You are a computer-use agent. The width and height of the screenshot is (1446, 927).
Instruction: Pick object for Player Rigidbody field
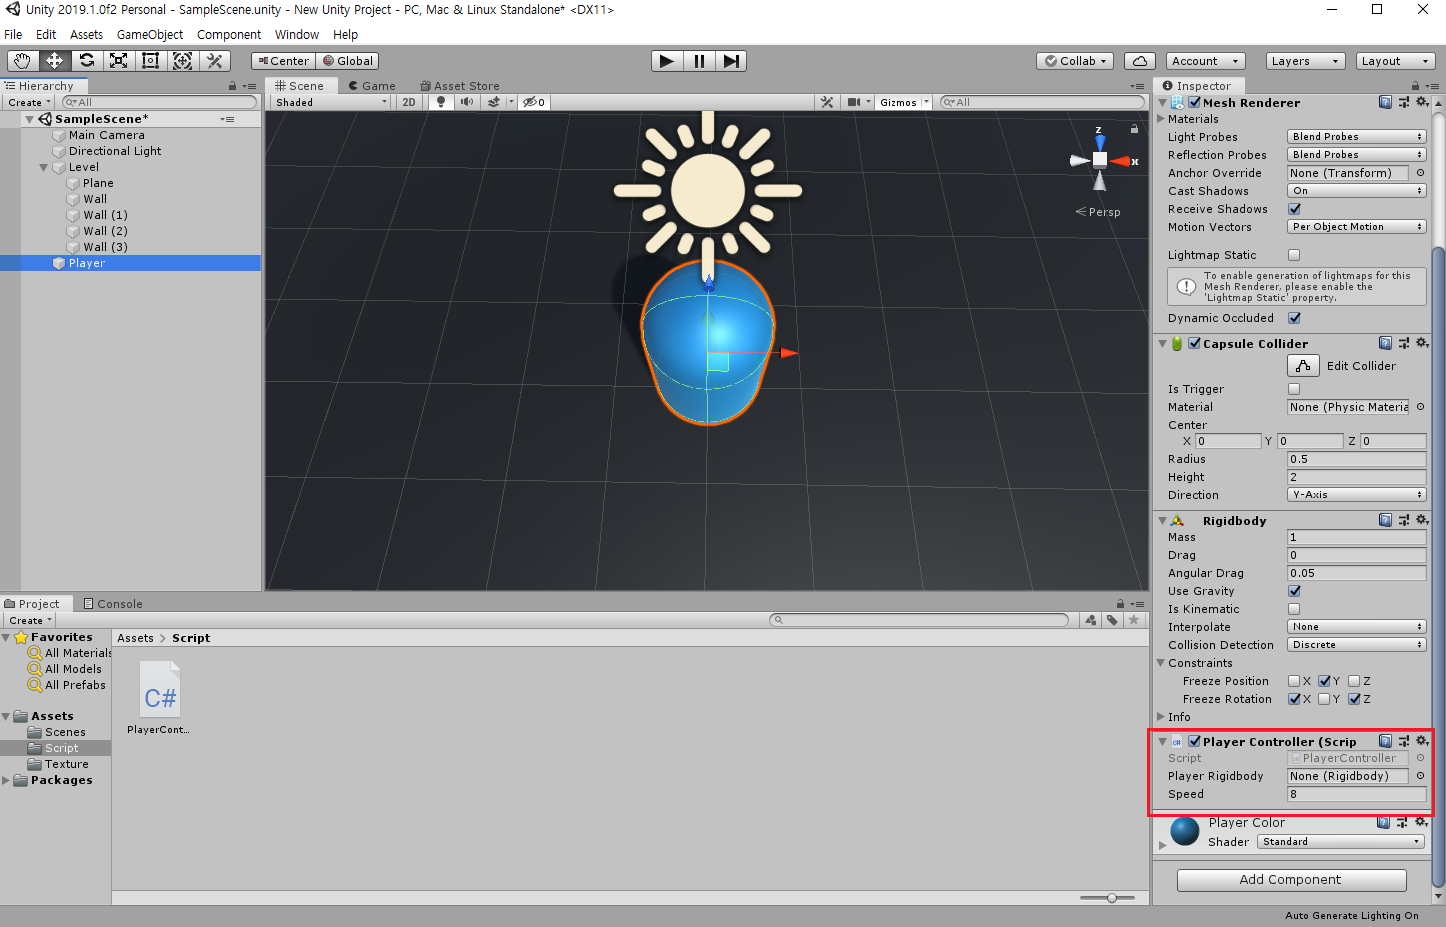tap(1420, 776)
